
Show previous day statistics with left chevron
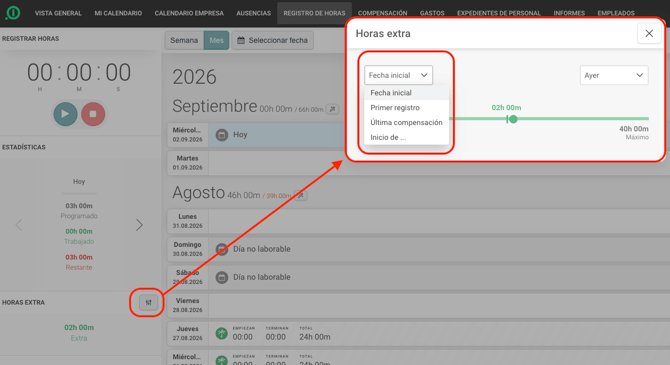(x=19, y=225)
